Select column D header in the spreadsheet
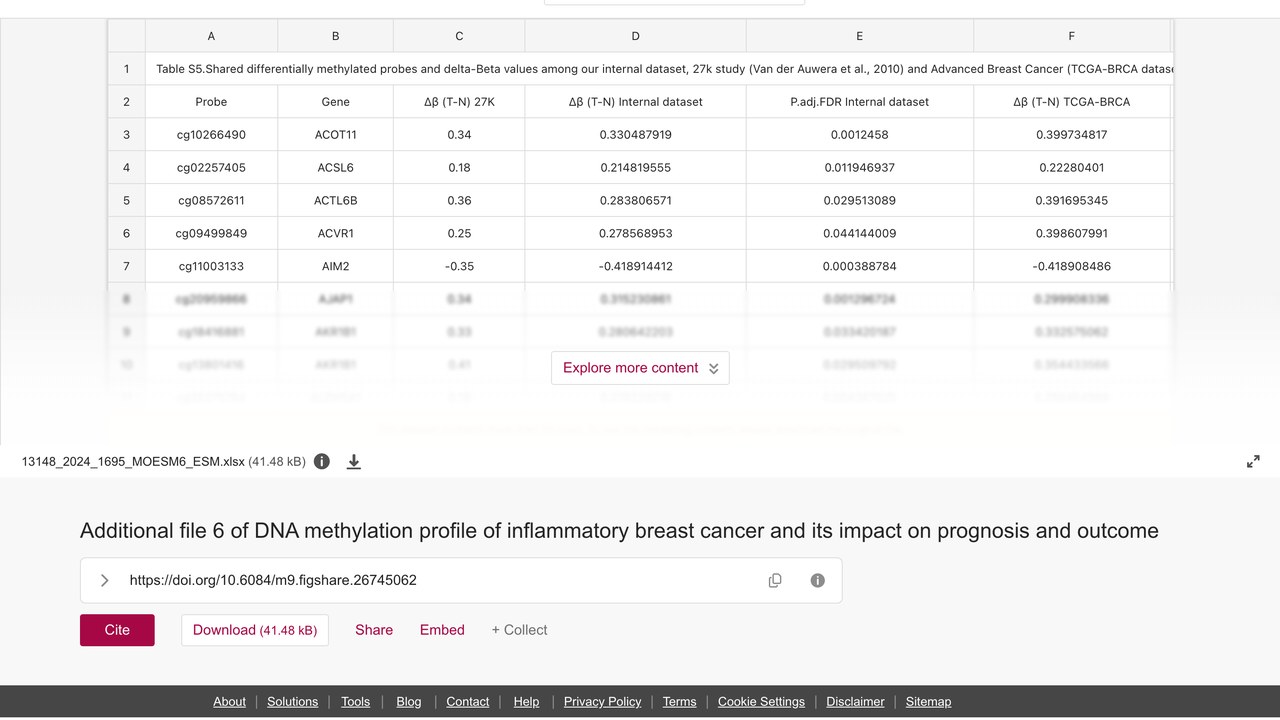The height and width of the screenshot is (720, 1280). [635, 36]
